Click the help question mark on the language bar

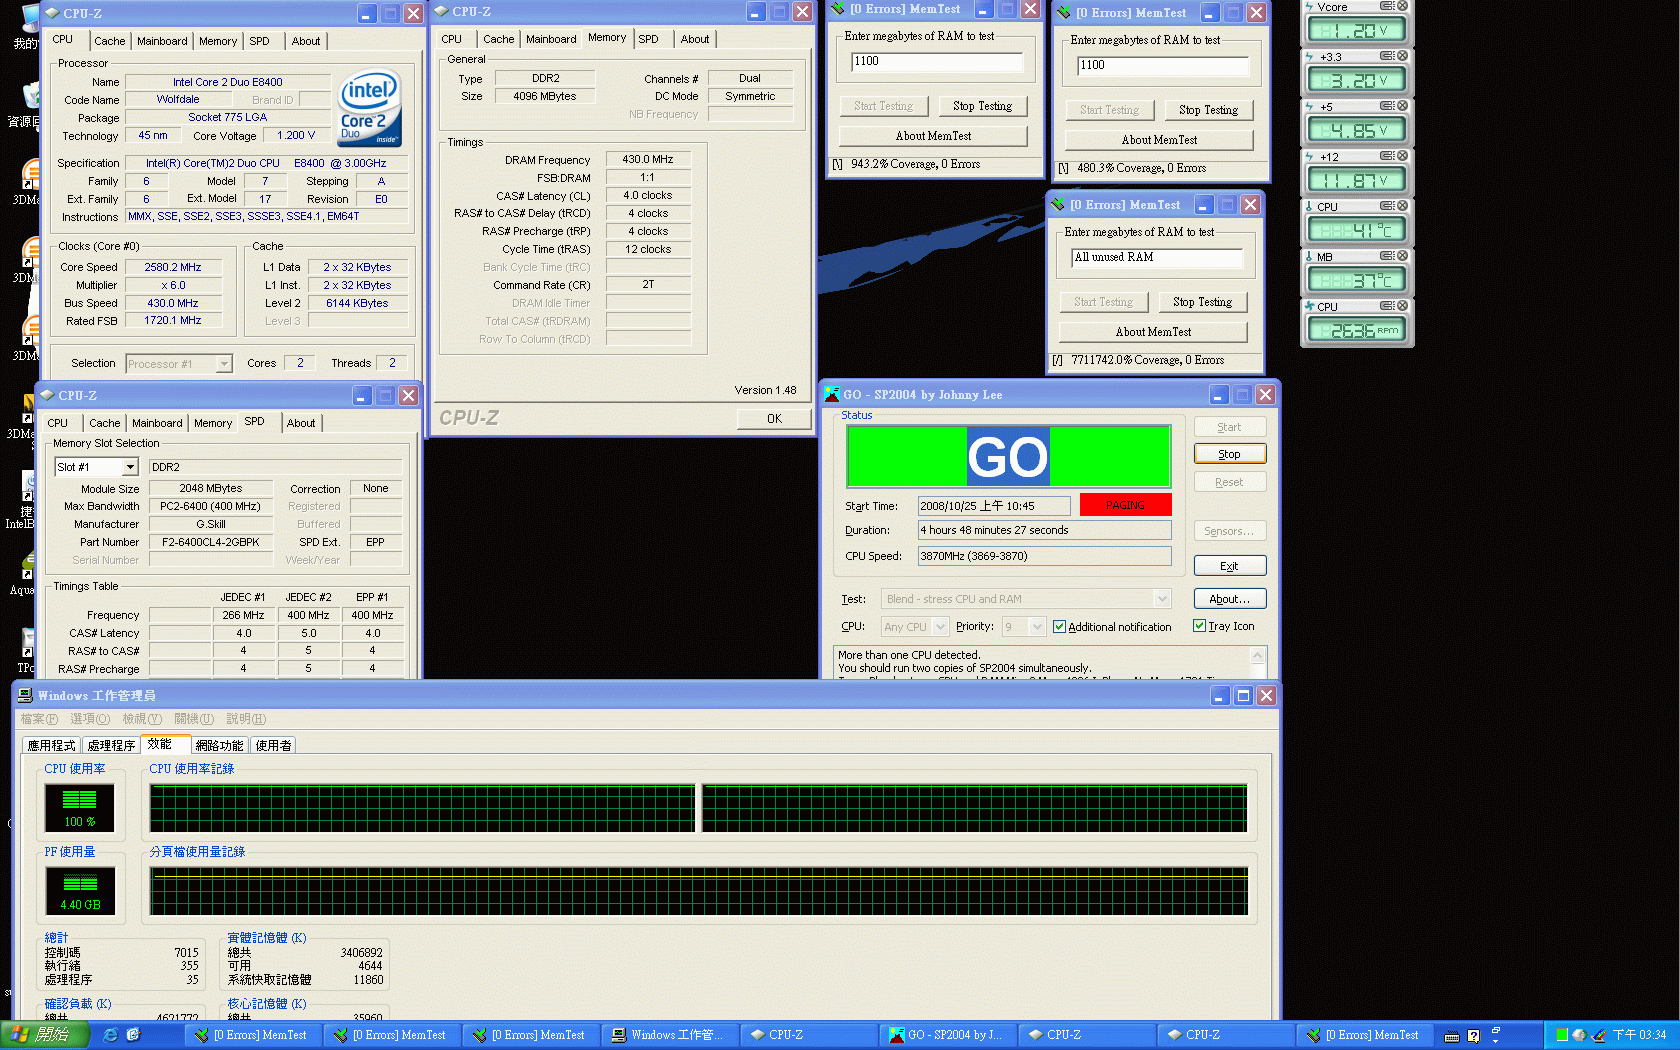[1473, 1036]
